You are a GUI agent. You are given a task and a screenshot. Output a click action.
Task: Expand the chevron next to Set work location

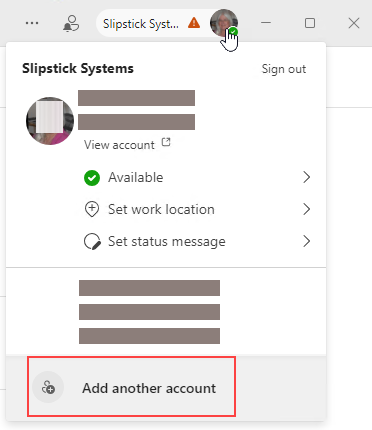tap(307, 209)
